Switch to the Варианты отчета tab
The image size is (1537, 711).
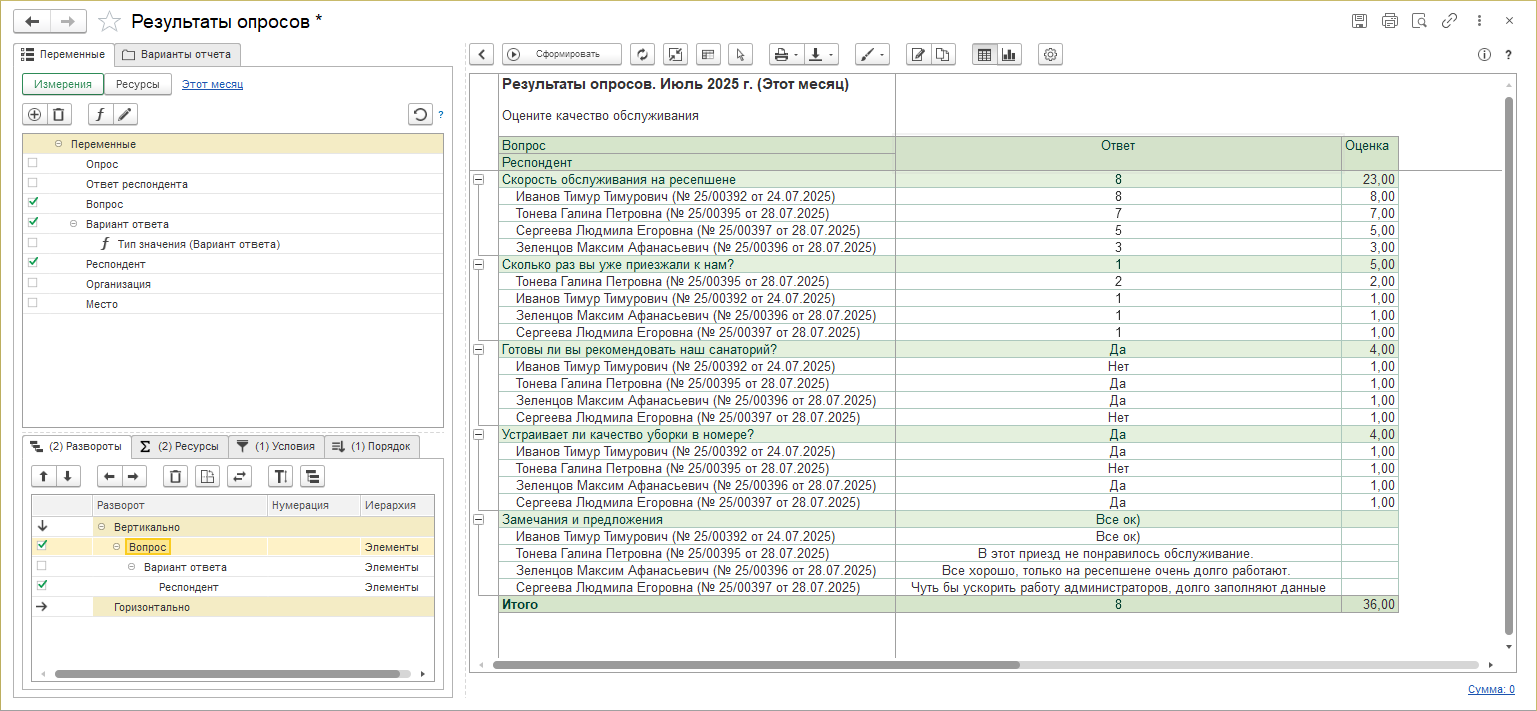177,54
